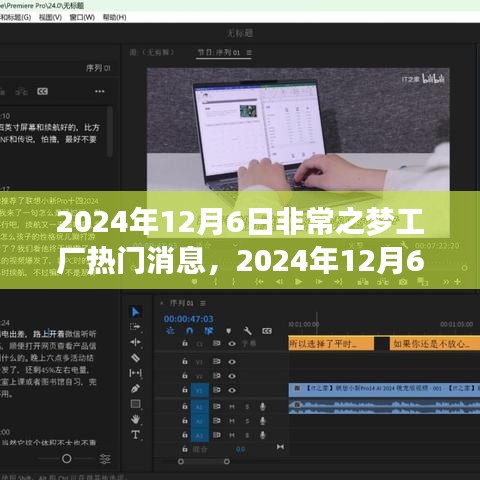Select the Selection arrow tool
The height and width of the screenshot is (480, 480).
(136, 312)
